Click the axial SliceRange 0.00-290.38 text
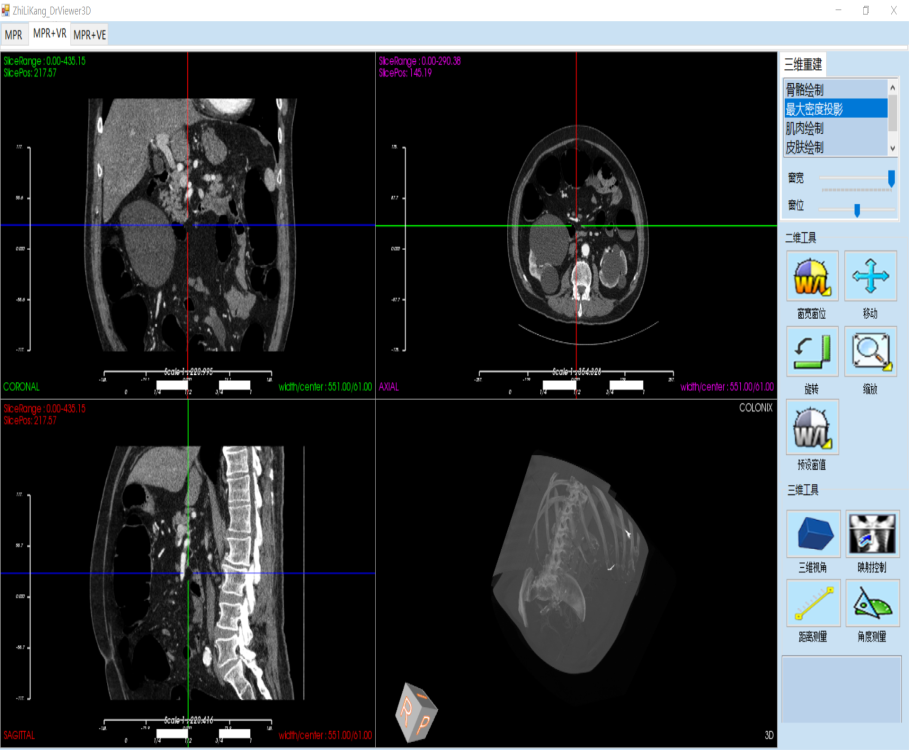This screenshot has width=909, height=750. click(x=420, y=61)
